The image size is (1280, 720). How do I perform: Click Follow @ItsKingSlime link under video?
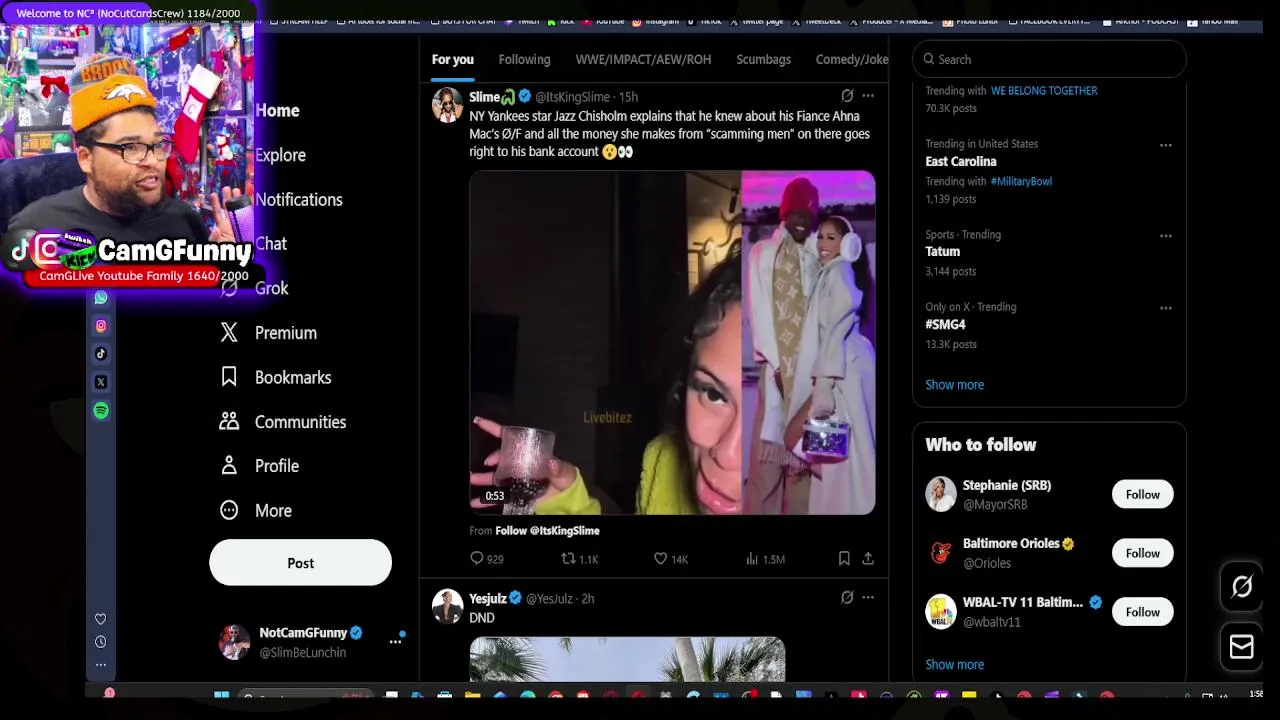[x=547, y=531]
